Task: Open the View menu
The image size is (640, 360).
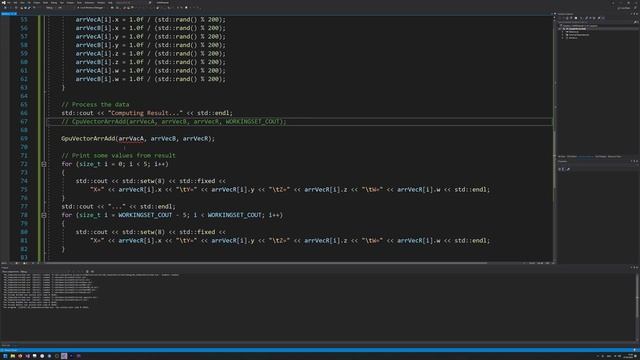Action: [22, 2]
